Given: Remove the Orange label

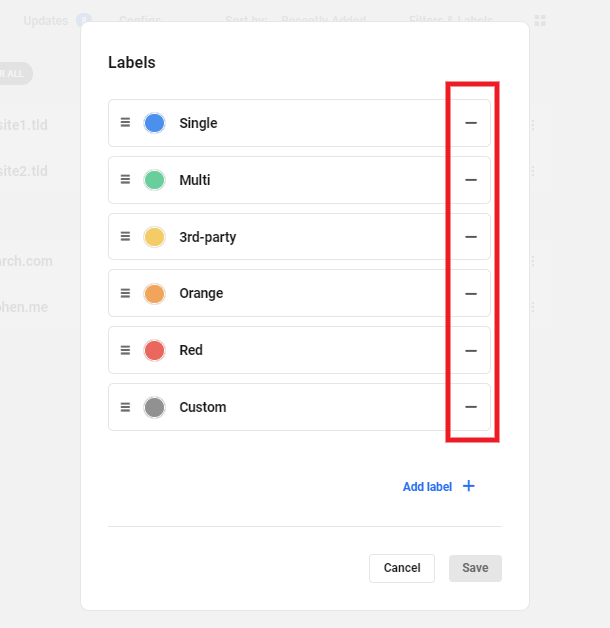Looking at the screenshot, I should [x=471, y=294].
